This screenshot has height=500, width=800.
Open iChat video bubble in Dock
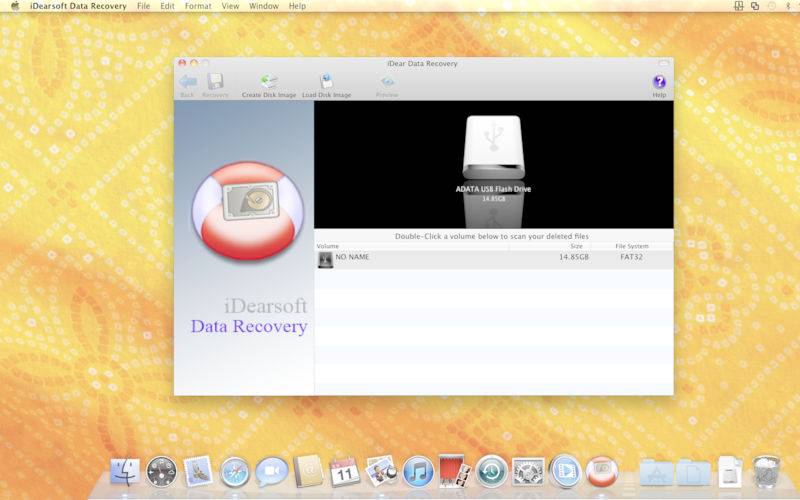pyautogui.click(x=271, y=471)
